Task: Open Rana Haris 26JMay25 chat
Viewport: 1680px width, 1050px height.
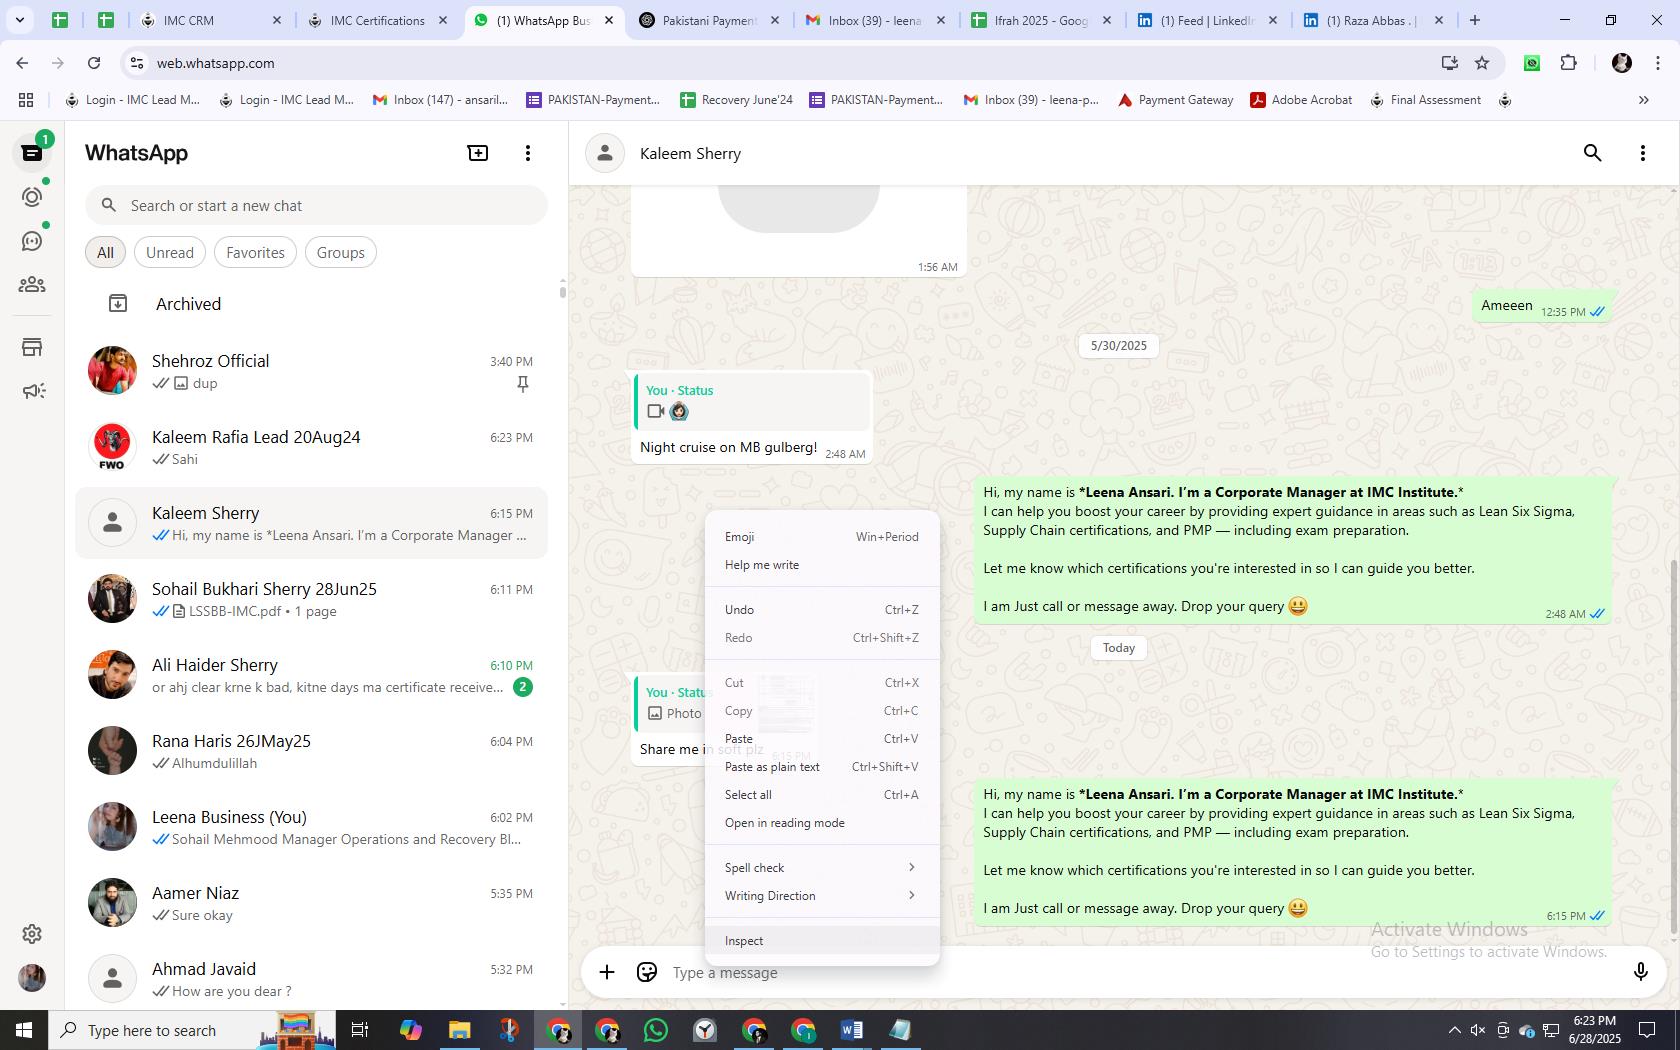Action: coord(312,752)
